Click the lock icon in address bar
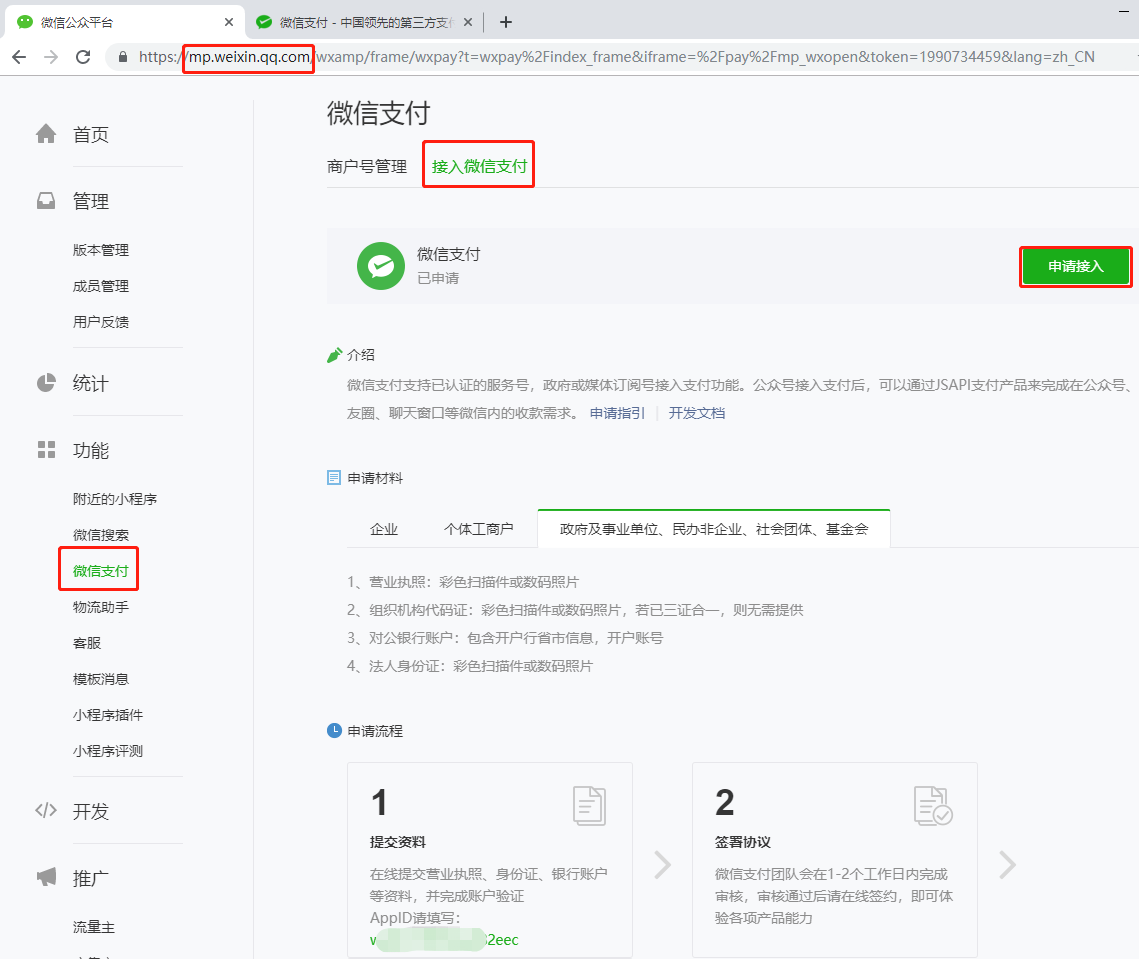The height and width of the screenshot is (959, 1139). tap(123, 57)
